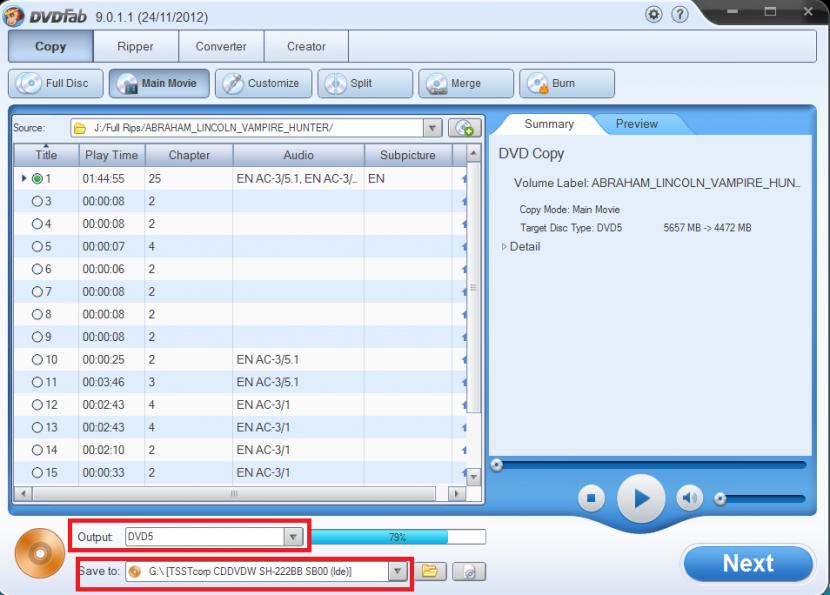Image resolution: width=830 pixels, height=595 pixels.
Task: Expand the Detail section in Summary
Action: (505, 247)
